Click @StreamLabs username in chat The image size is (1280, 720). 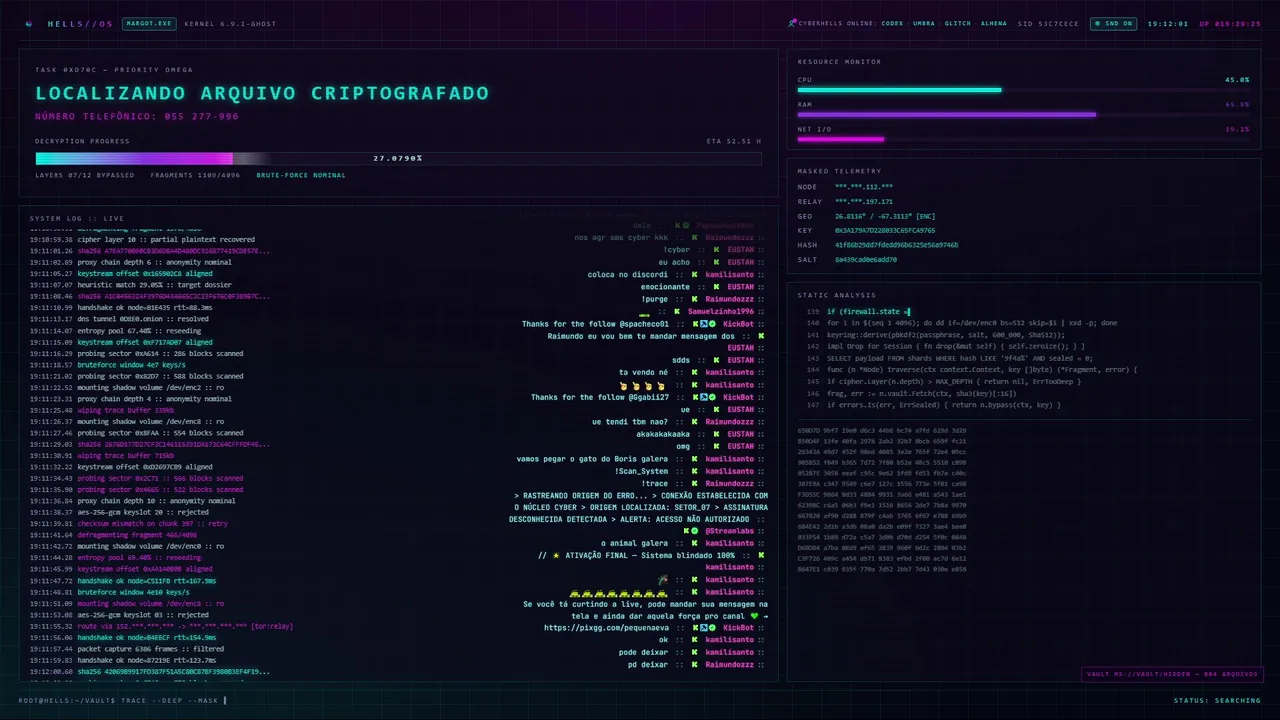click(729, 531)
